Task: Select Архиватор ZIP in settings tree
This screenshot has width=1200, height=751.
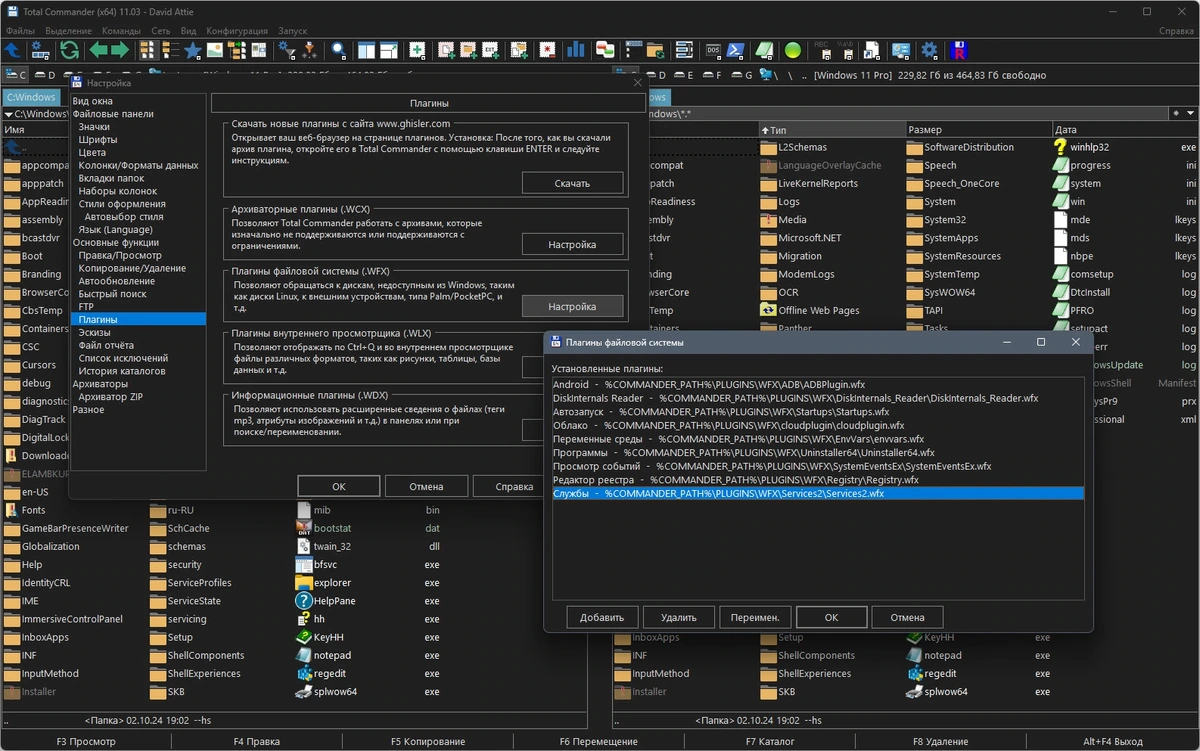Action: [110, 397]
